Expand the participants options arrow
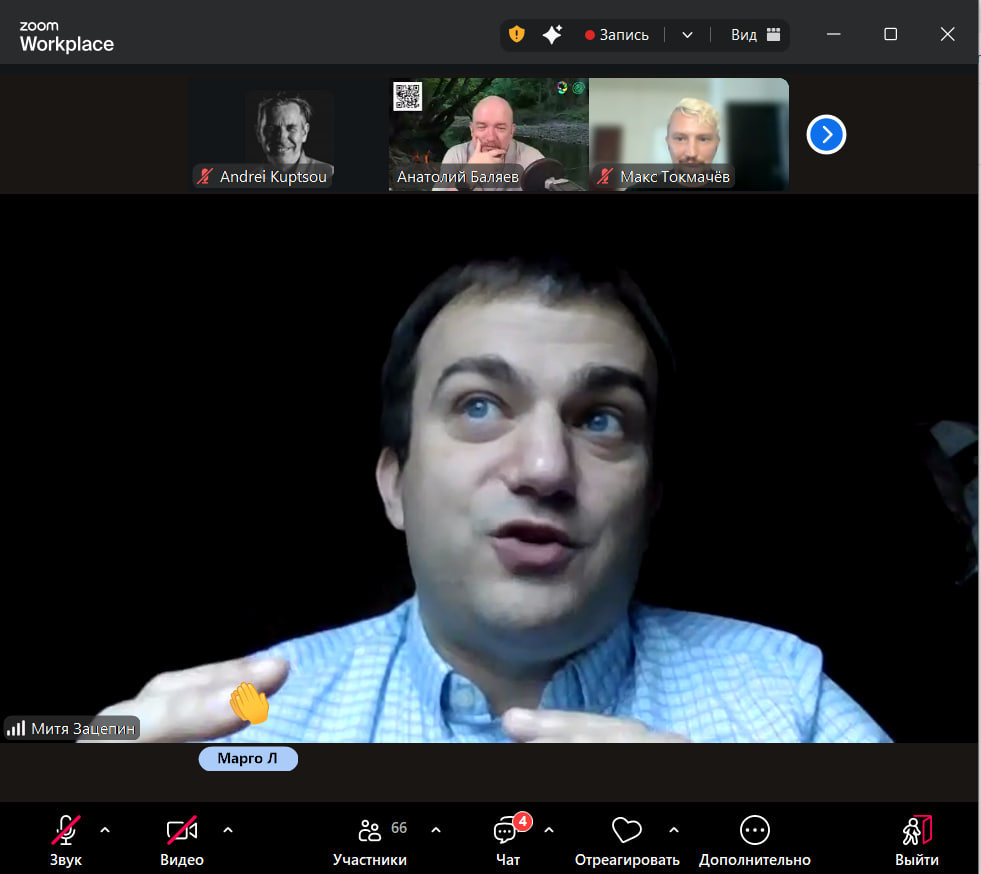The image size is (981, 874). (x=435, y=829)
